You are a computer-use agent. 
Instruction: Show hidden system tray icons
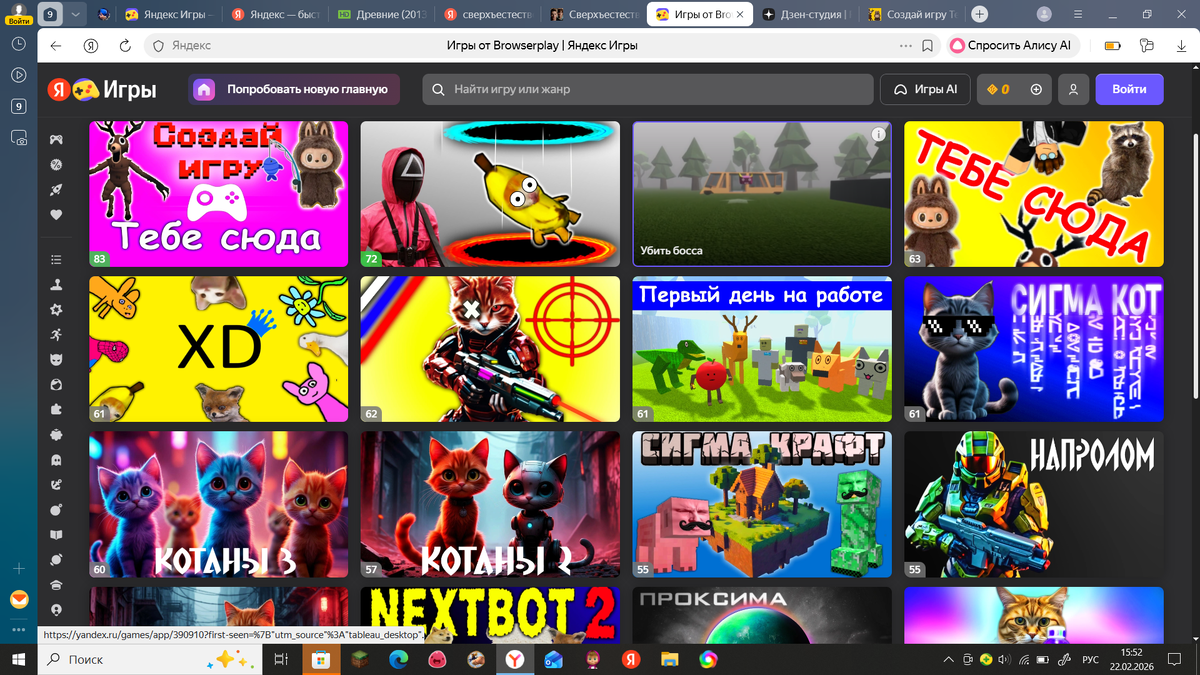point(949,660)
